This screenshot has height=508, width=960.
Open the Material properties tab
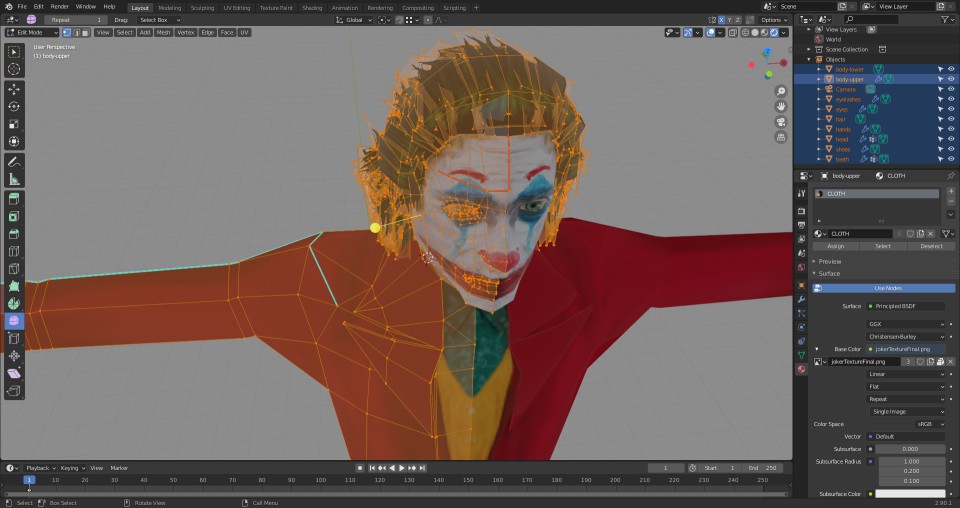pyautogui.click(x=801, y=369)
